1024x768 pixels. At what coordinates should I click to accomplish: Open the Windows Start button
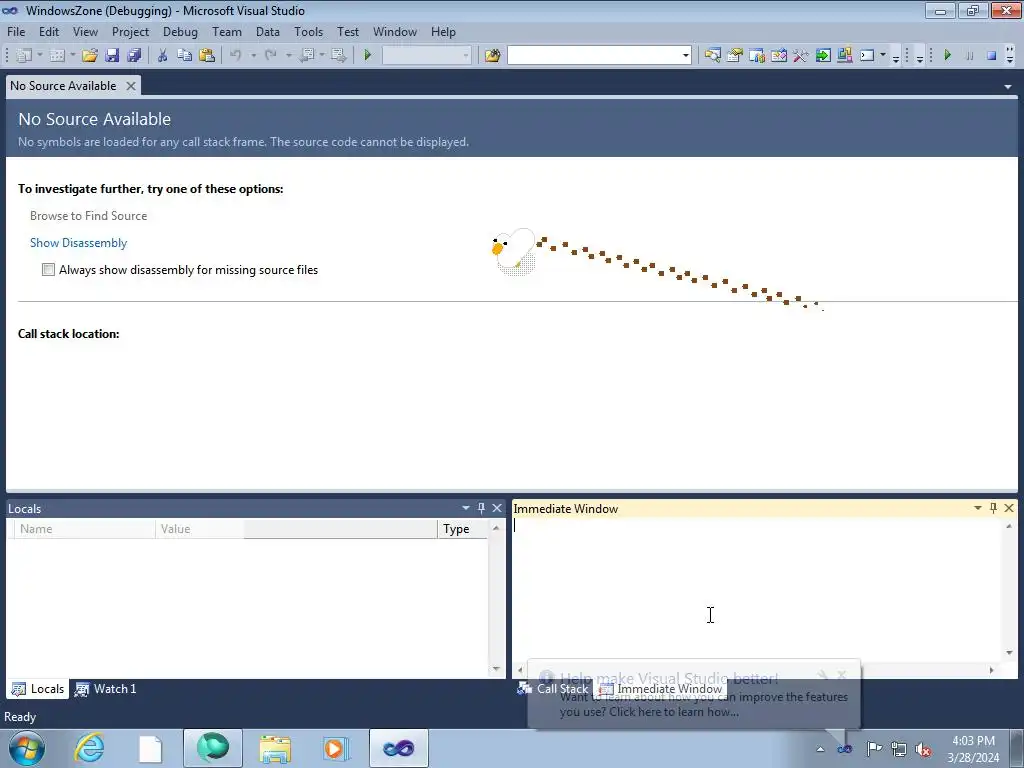(26, 748)
